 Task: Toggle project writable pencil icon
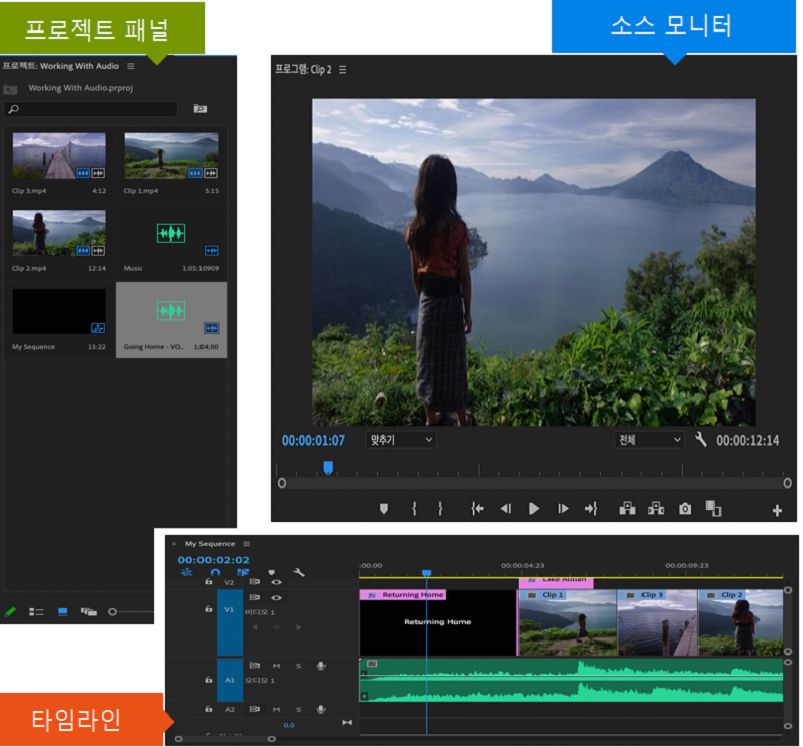[10, 611]
